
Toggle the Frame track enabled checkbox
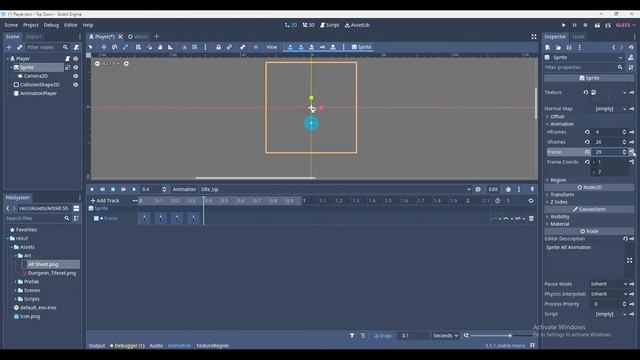[x=96, y=218]
